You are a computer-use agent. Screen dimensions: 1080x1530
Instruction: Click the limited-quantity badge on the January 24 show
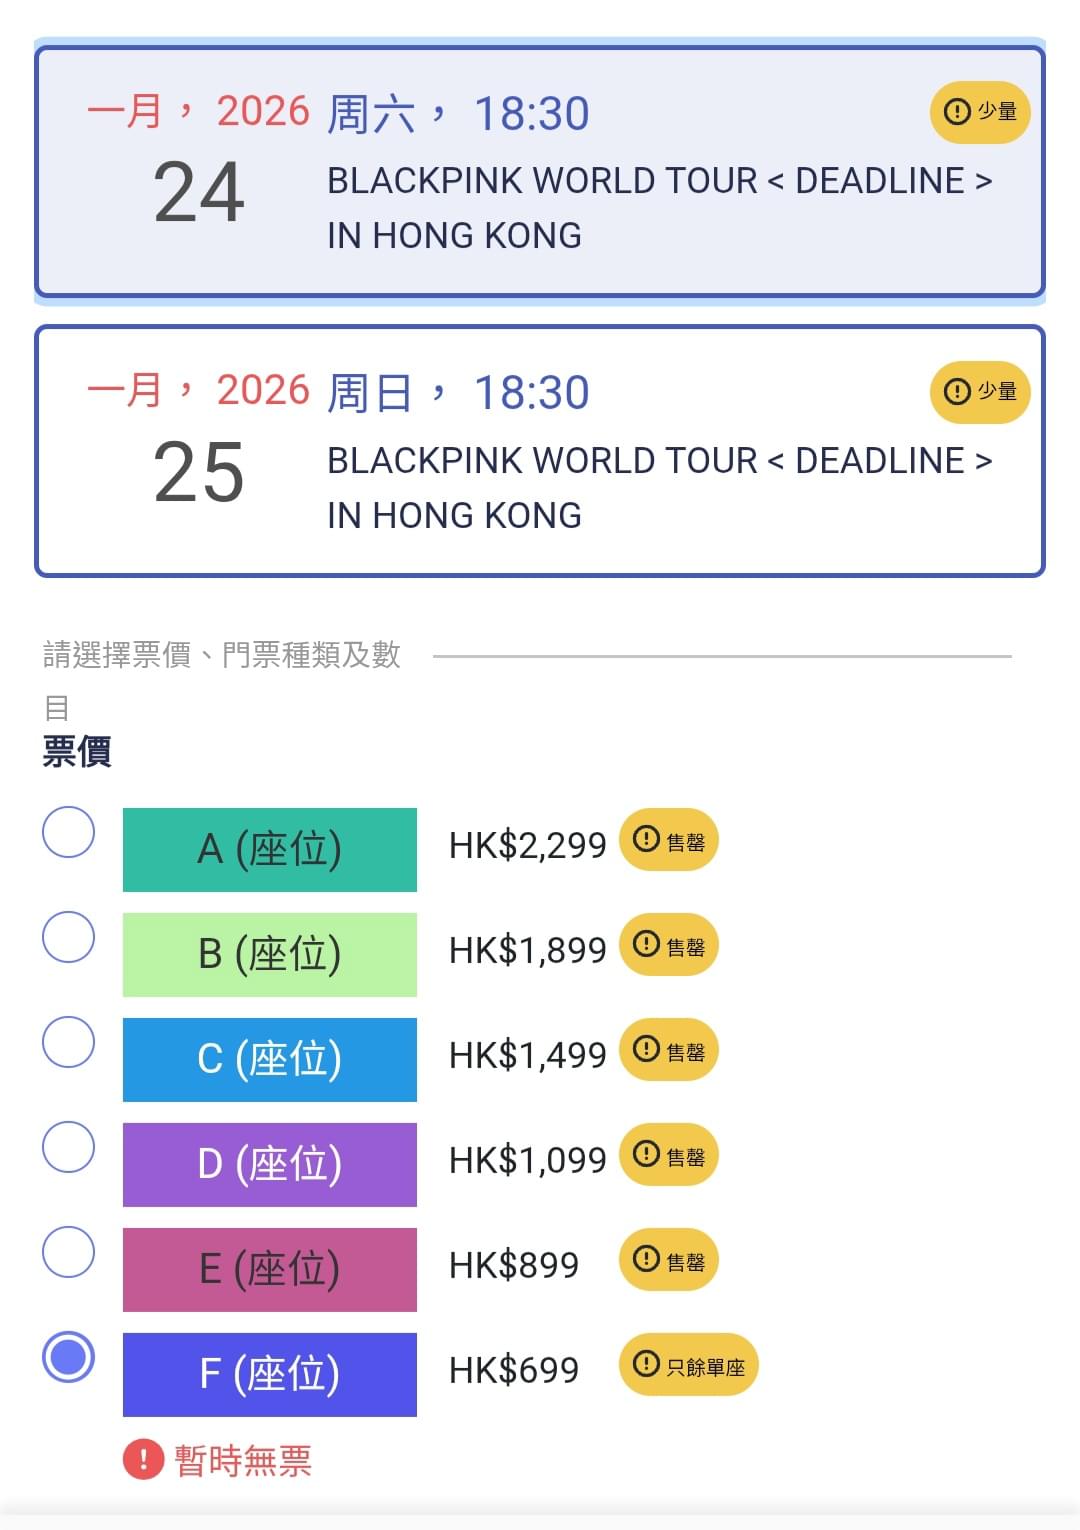point(980,112)
